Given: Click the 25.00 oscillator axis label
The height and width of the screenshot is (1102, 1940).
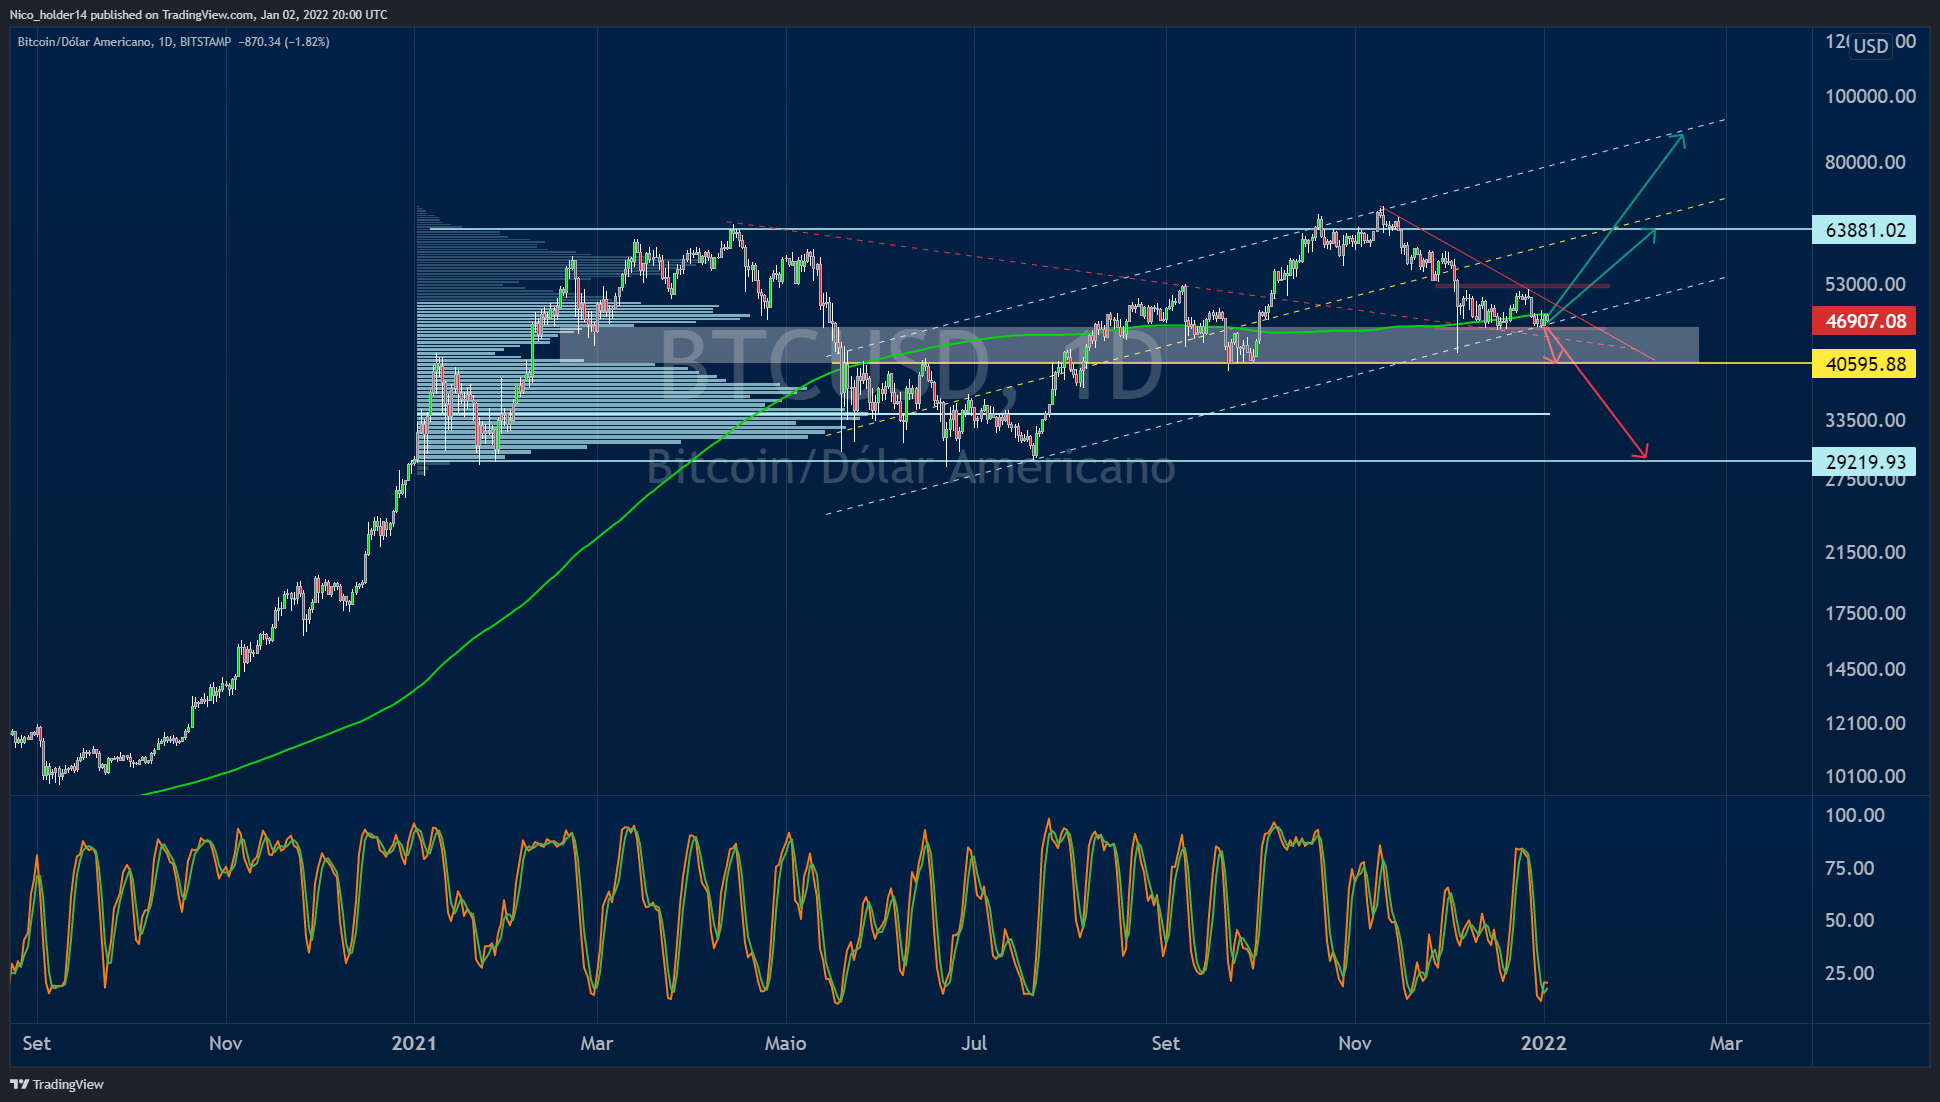Looking at the screenshot, I should [x=1849, y=973].
